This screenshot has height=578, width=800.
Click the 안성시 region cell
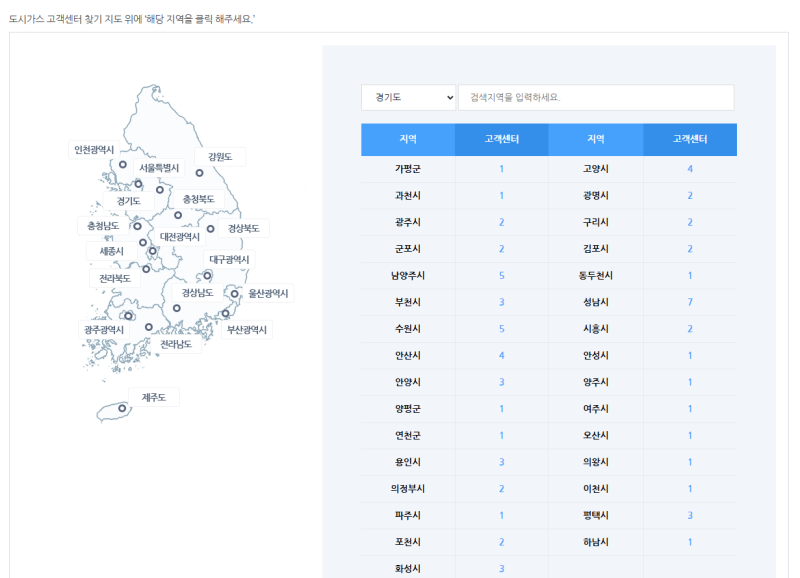coord(596,356)
